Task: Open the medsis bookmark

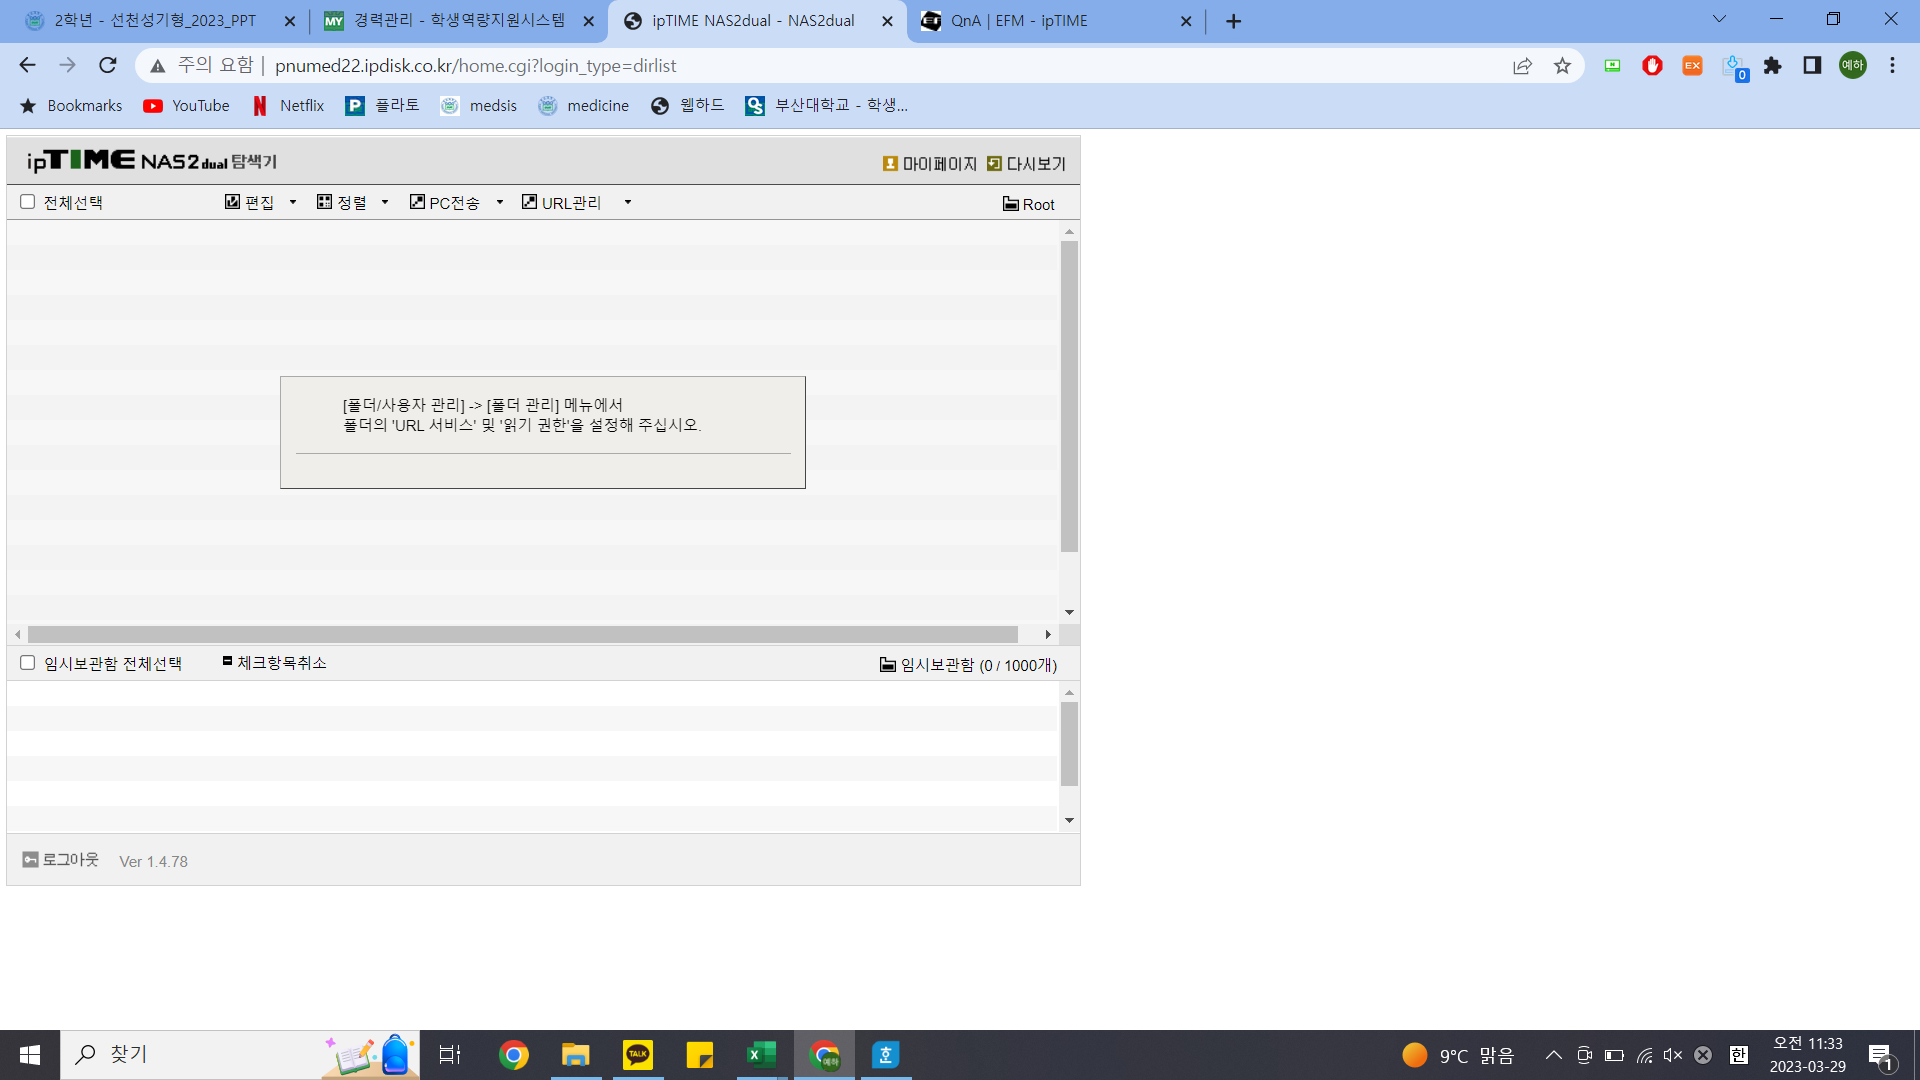Action: point(478,106)
